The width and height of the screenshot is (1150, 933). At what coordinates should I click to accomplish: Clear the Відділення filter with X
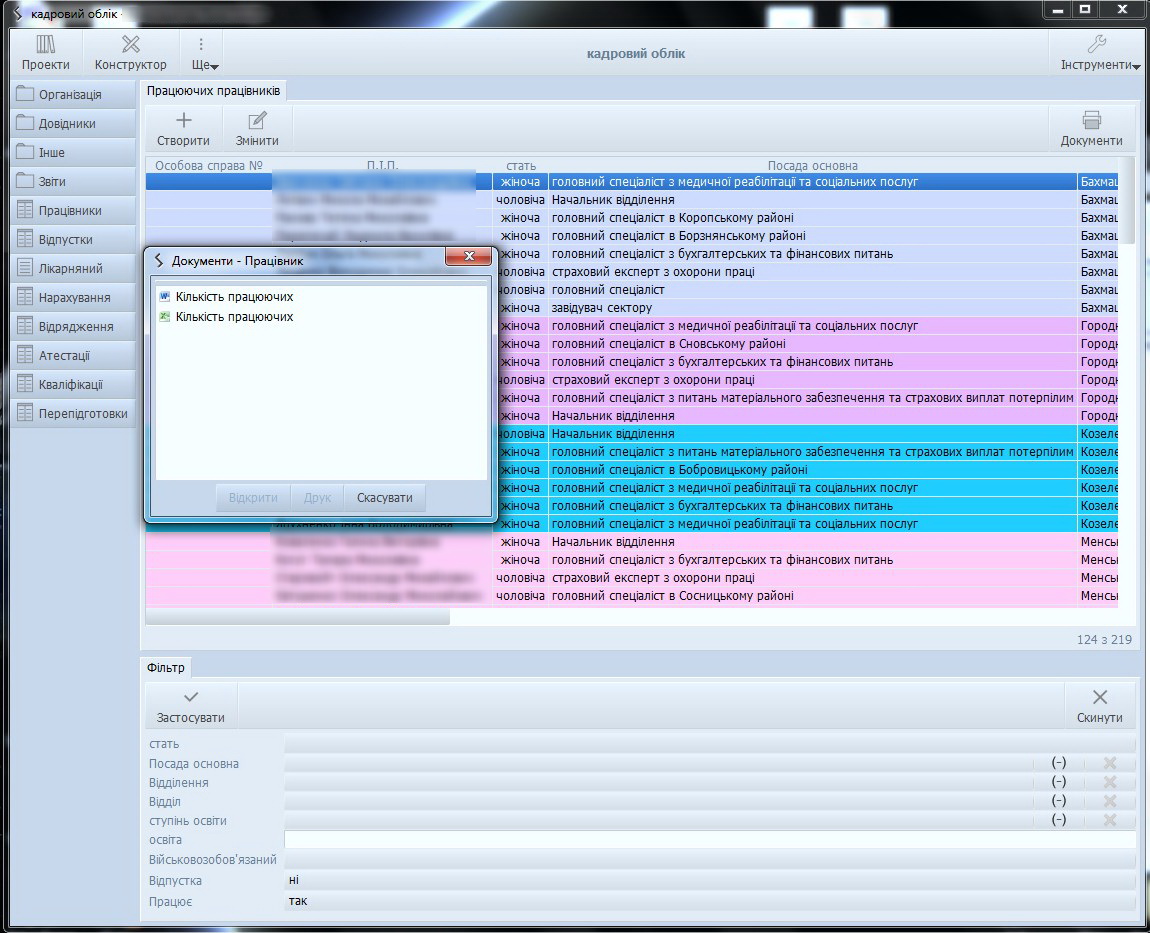tap(1109, 782)
